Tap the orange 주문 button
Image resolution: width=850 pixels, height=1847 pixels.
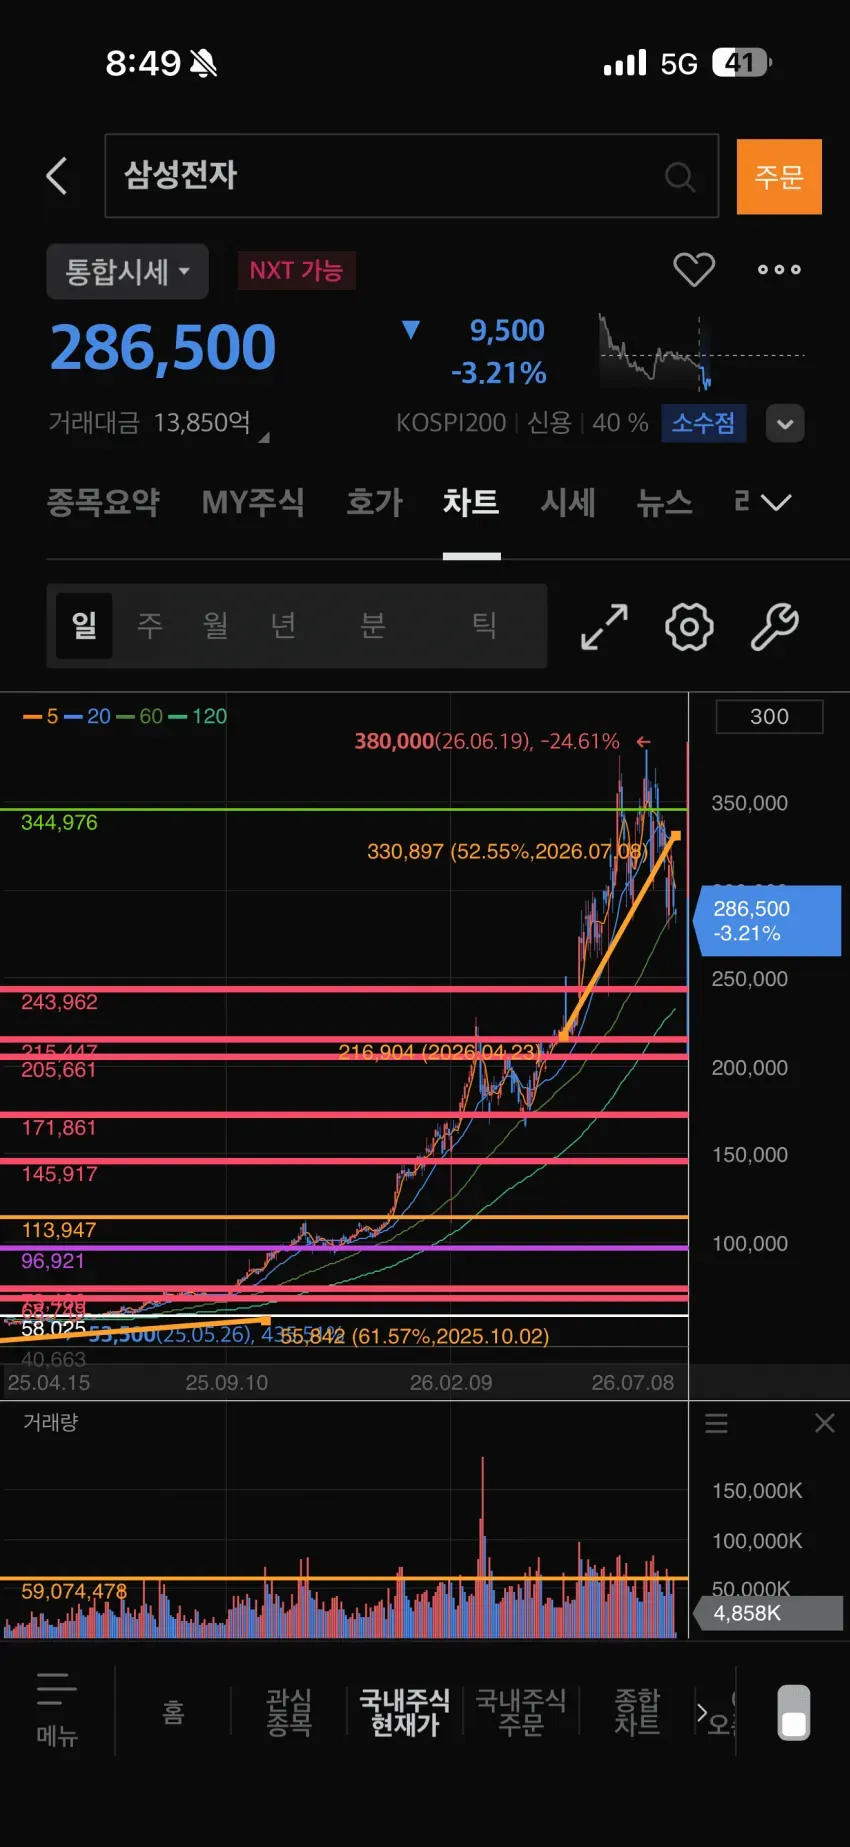[x=779, y=177]
